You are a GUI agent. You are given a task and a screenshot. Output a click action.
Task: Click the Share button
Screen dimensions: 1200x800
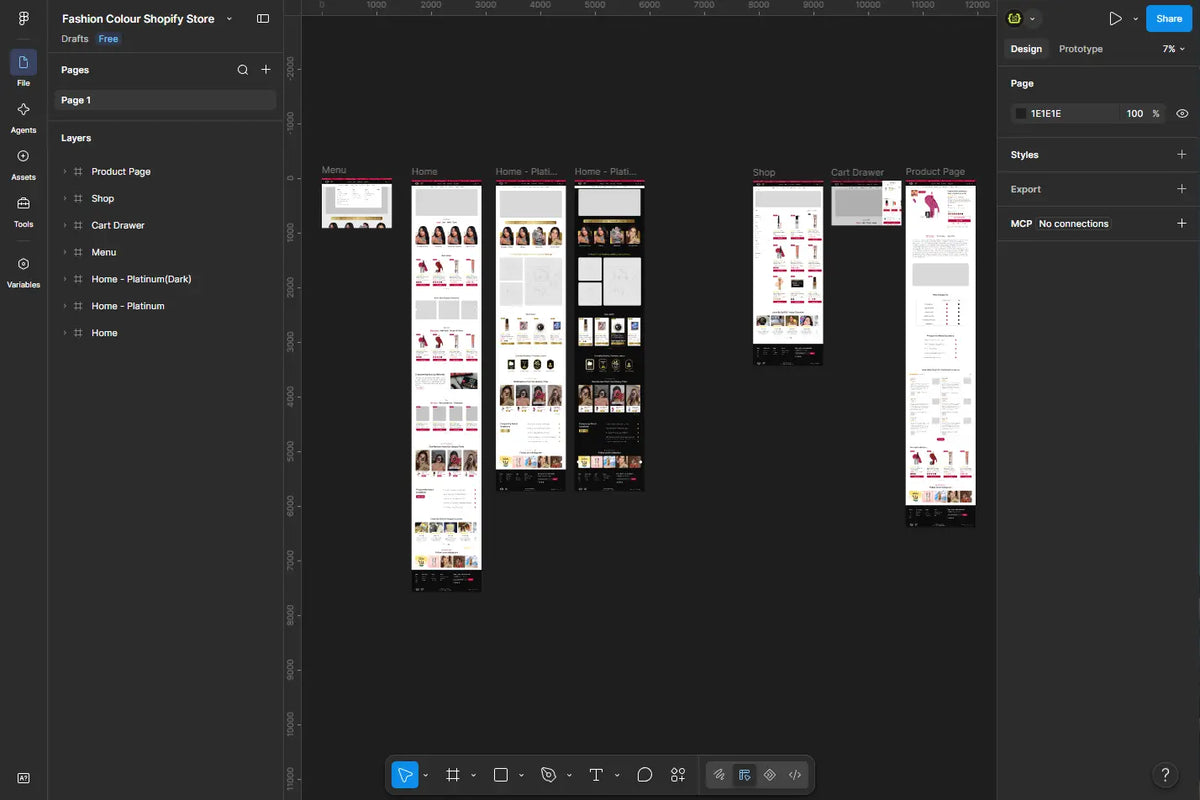click(1169, 19)
